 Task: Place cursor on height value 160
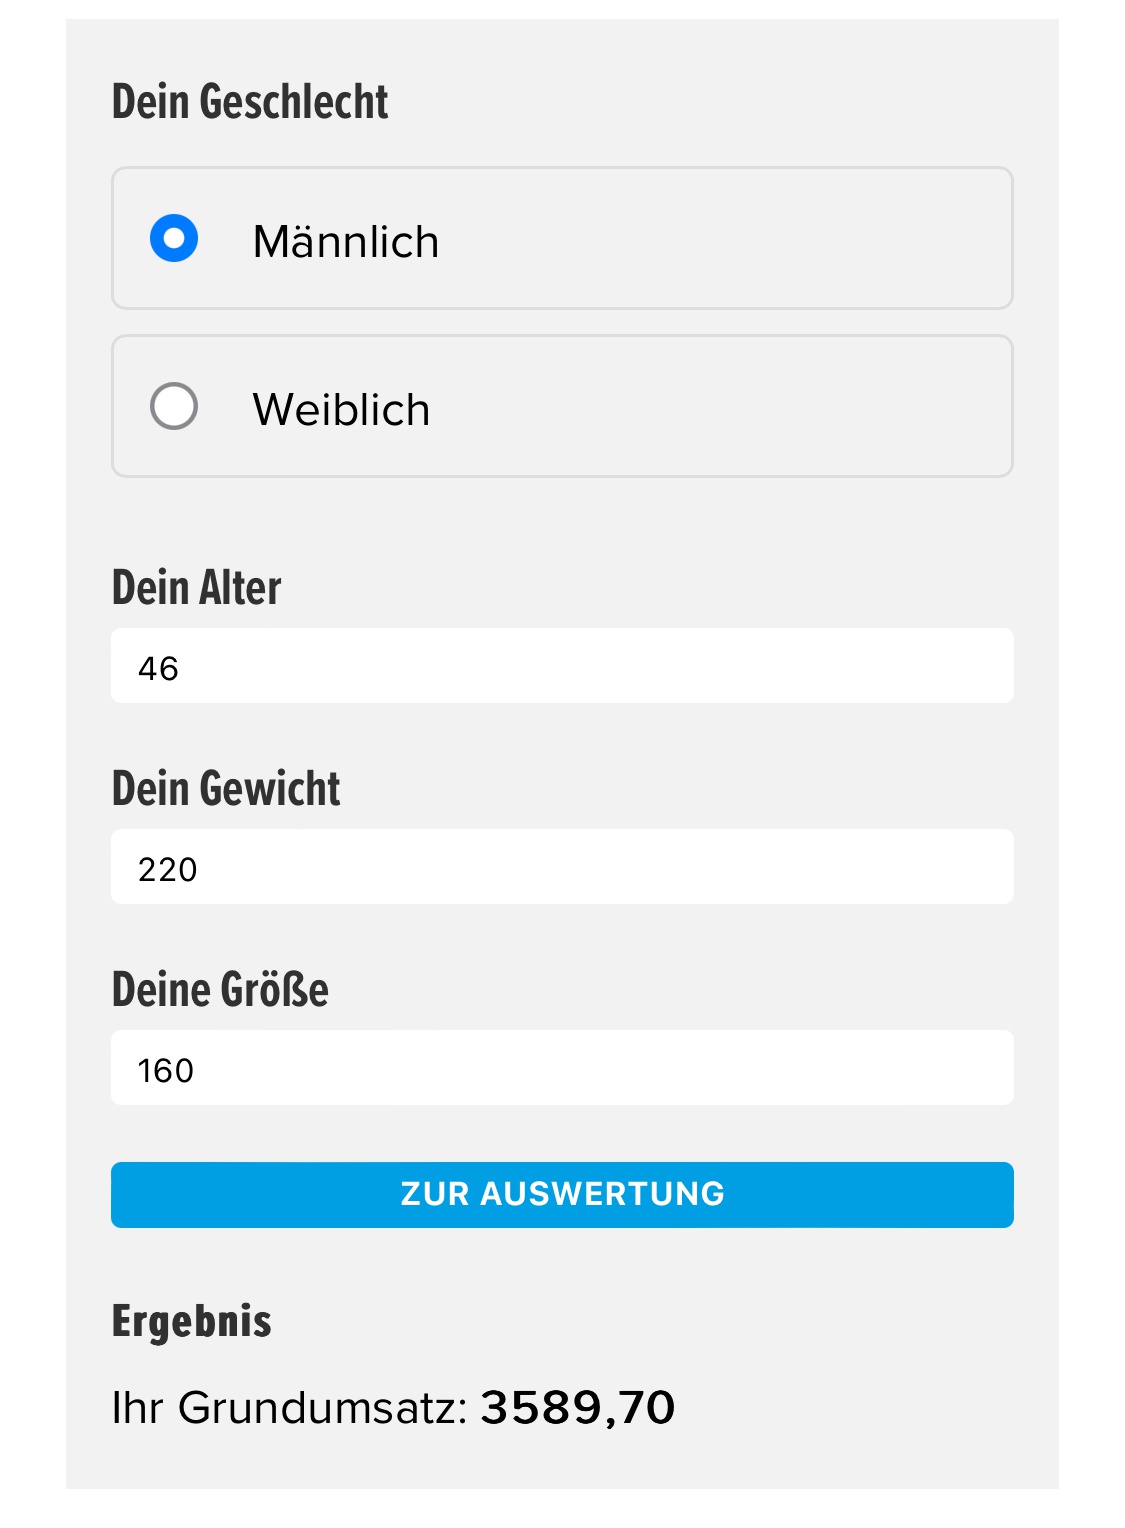(166, 1070)
